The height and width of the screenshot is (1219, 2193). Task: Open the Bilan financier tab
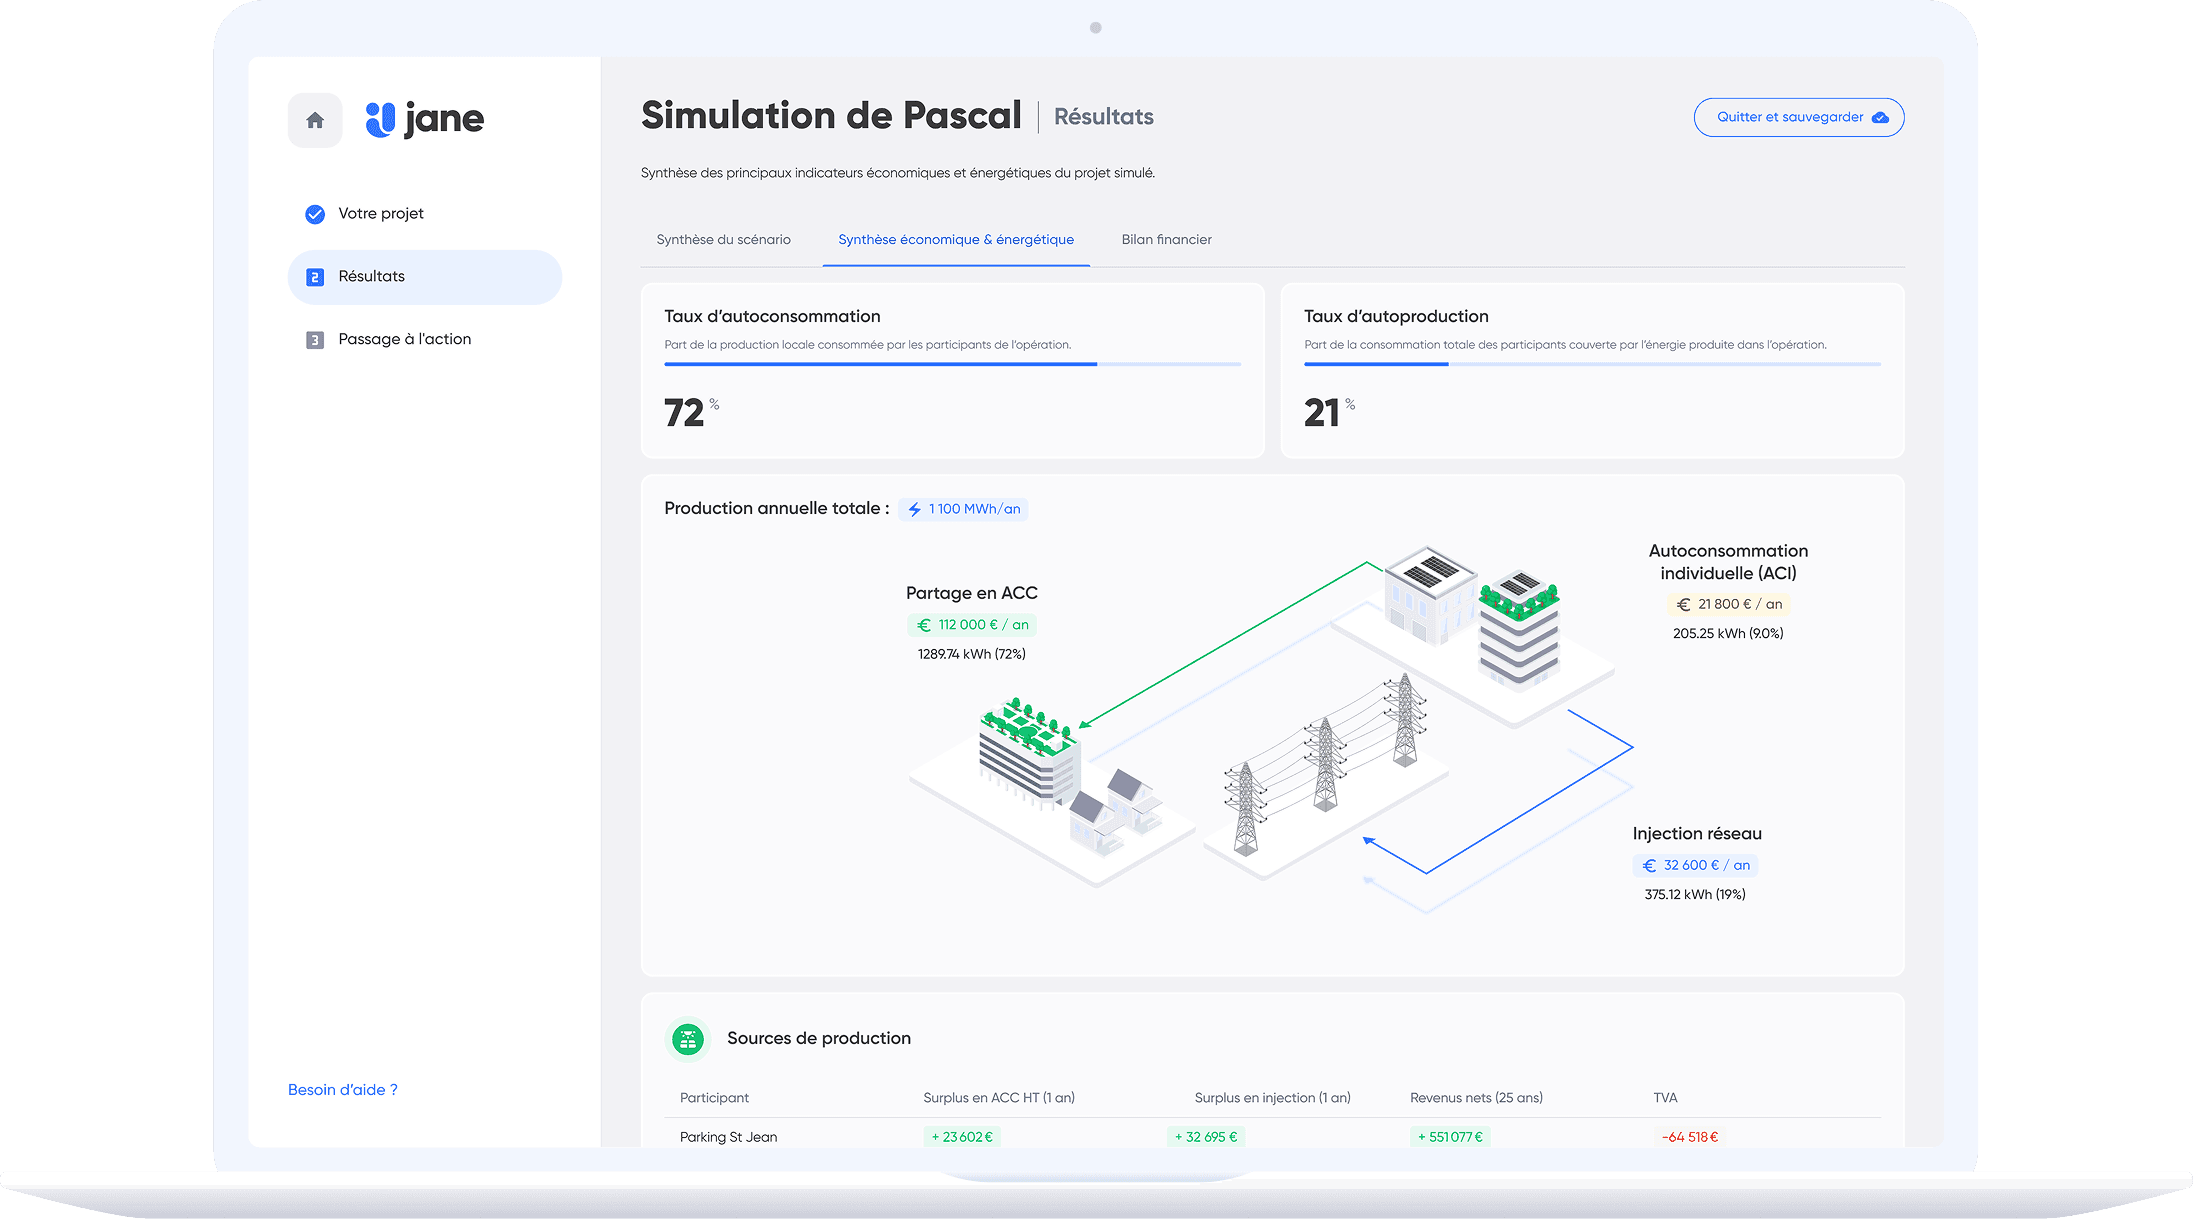pyautogui.click(x=1166, y=240)
